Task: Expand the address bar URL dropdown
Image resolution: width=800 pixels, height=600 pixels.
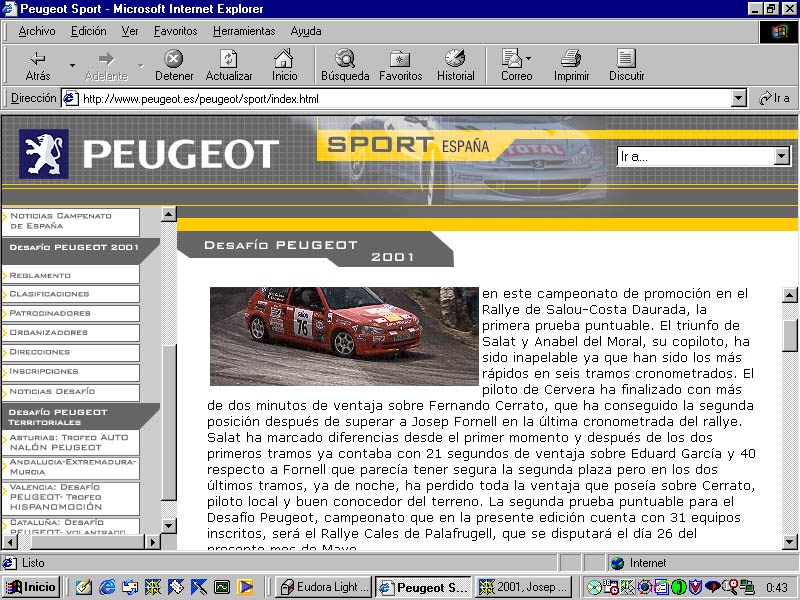Action: (738, 98)
